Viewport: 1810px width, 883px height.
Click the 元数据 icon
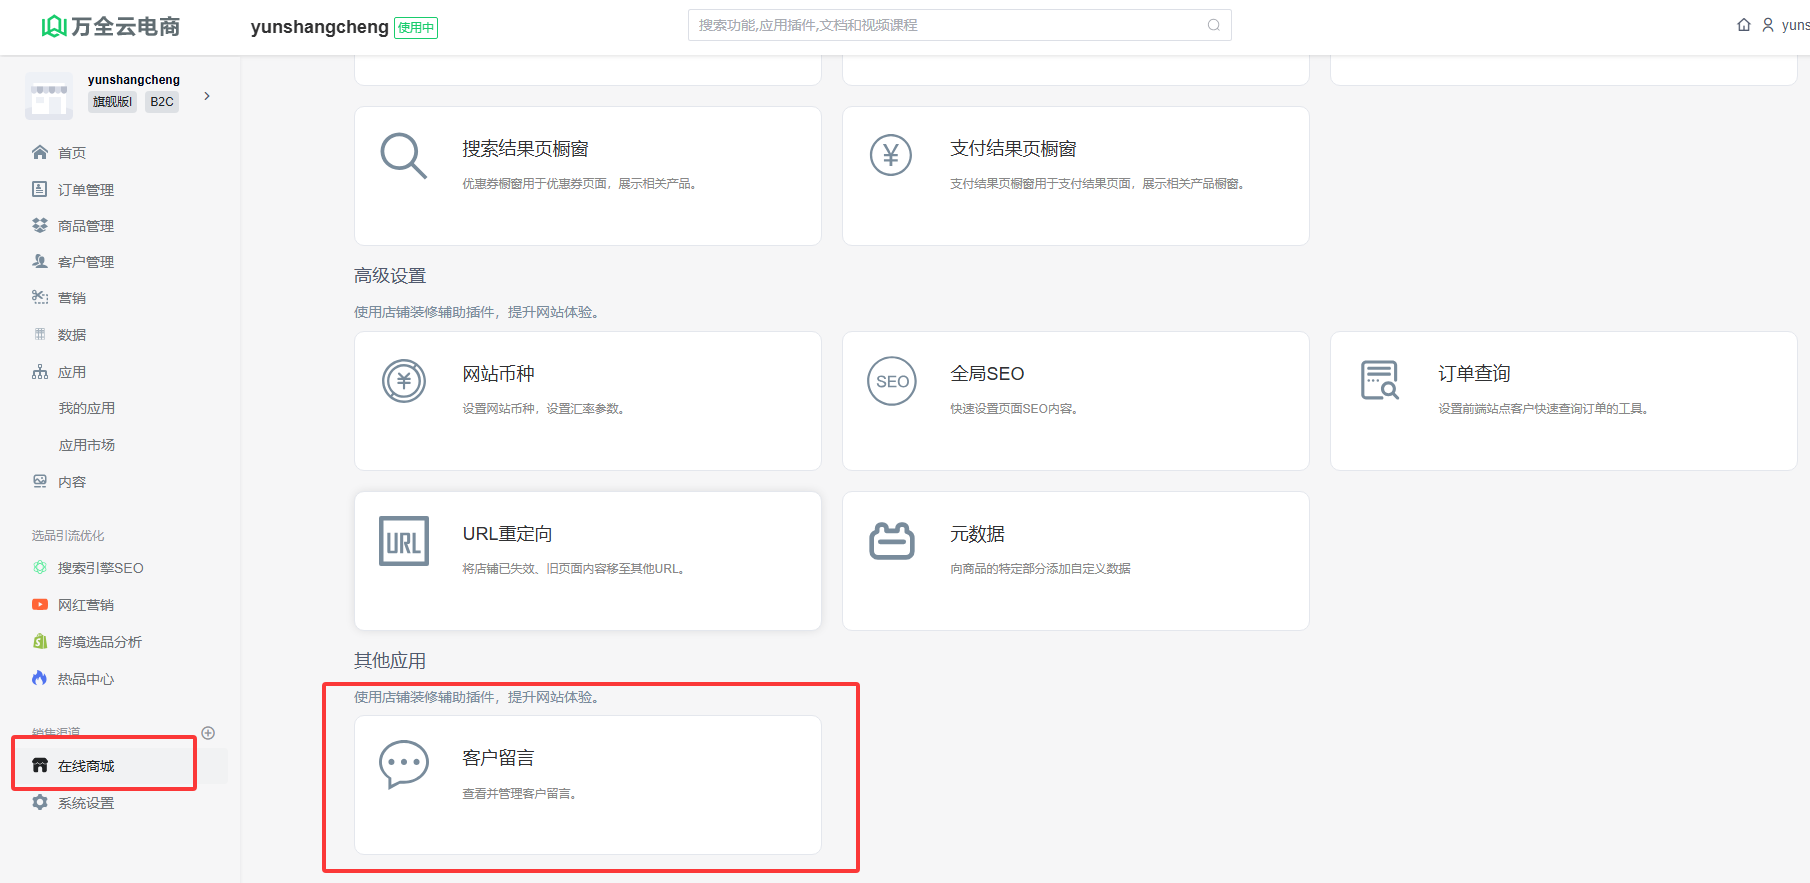coord(891,541)
